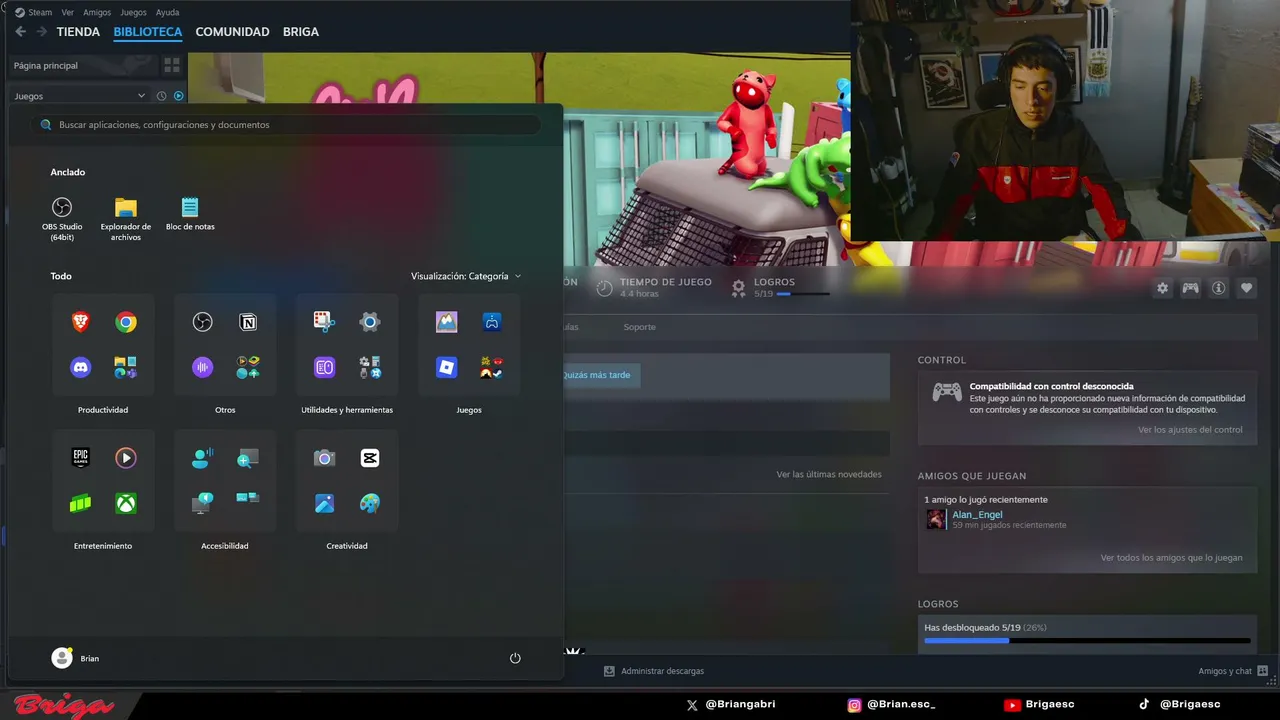Viewport: 1280px width, 720px height.
Task: Open Magnifier in Accesibilidad group
Action: tap(248, 458)
